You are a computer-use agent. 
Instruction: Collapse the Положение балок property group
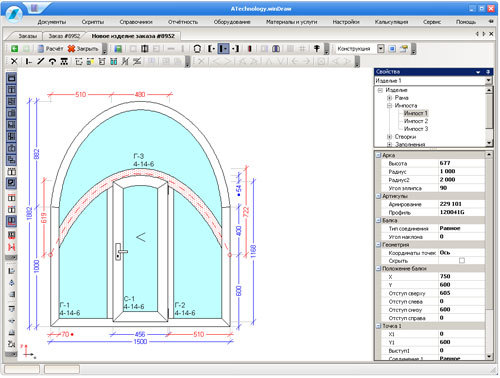(378, 268)
